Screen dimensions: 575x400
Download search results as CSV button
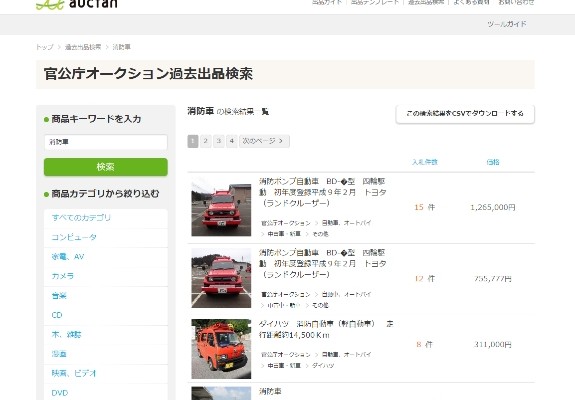point(465,114)
